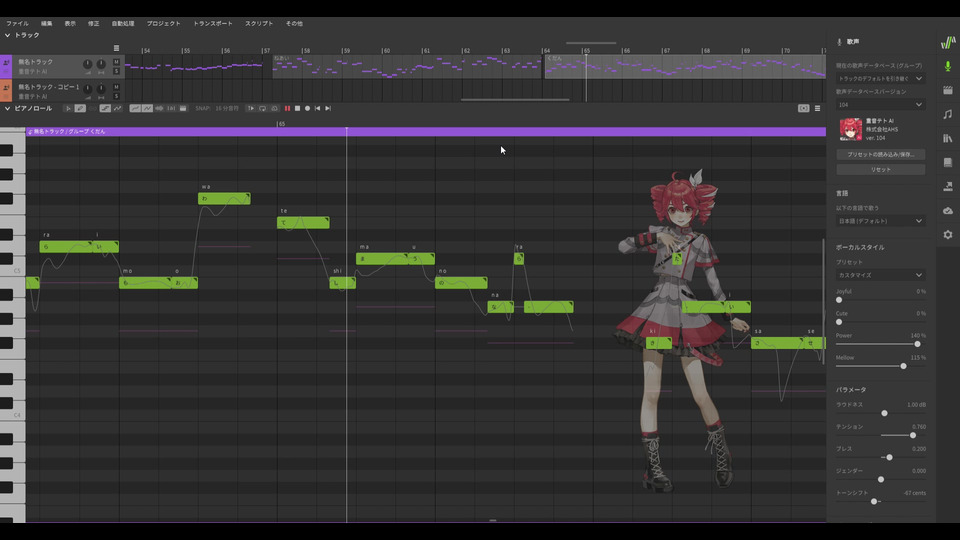The width and height of the screenshot is (960, 540).
Task: Open the Voice (microphone) panel icon
Action: click(948, 66)
